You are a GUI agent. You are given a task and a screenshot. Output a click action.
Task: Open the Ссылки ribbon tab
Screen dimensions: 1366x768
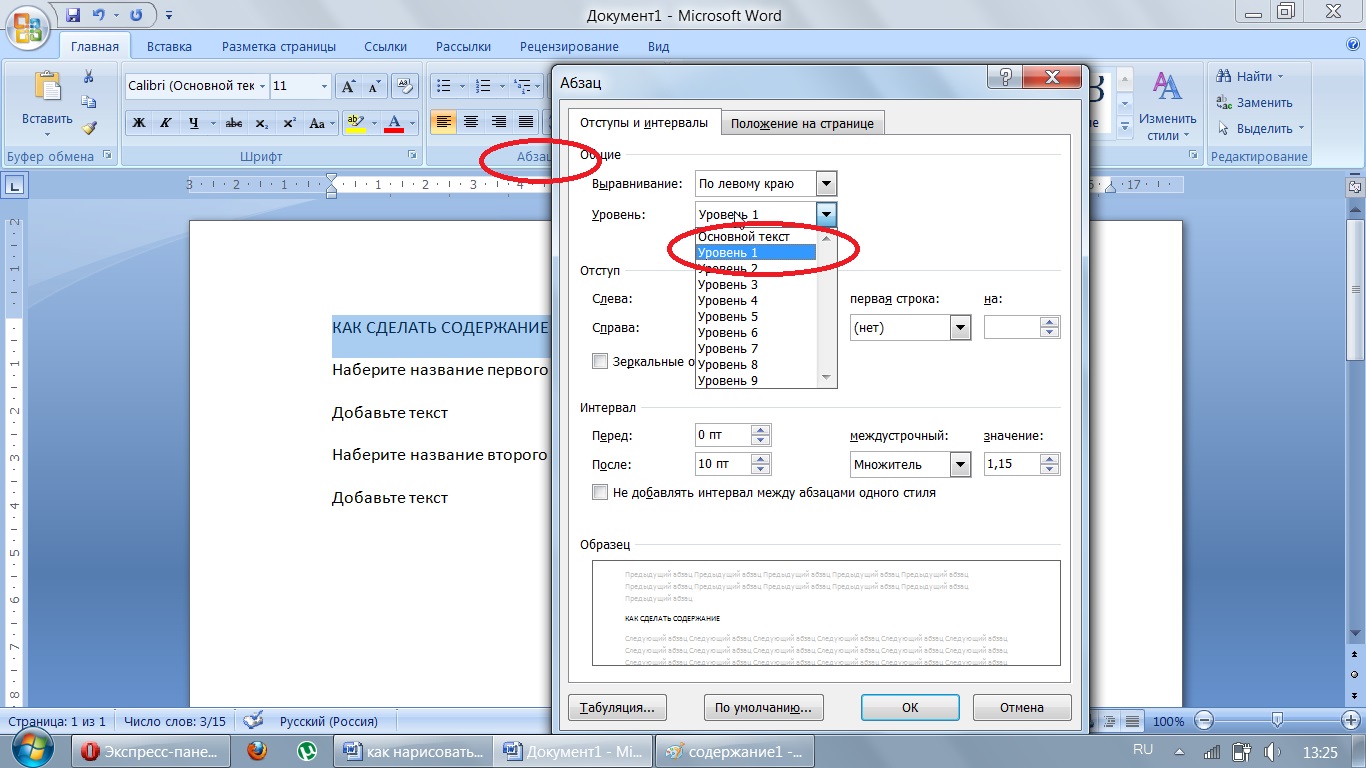(385, 46)
